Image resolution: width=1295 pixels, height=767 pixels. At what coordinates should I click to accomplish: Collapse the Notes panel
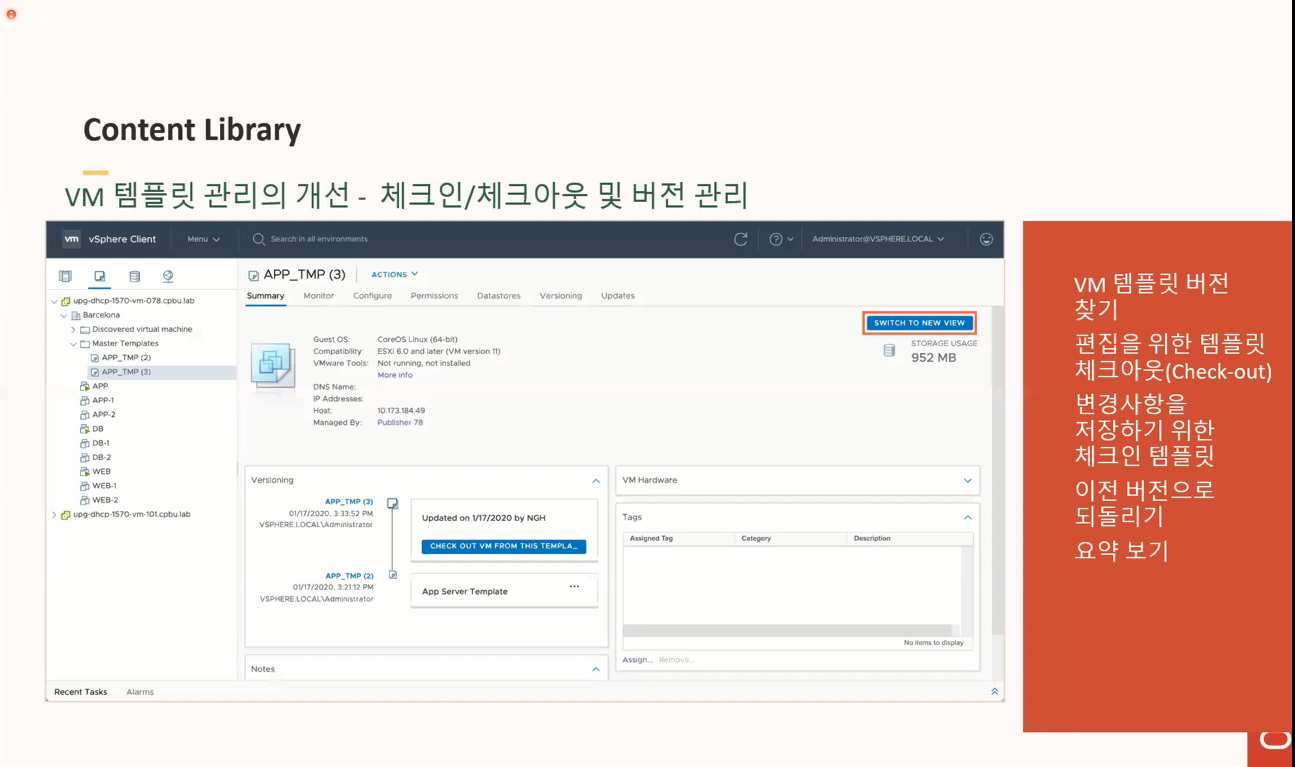point(596,670)
